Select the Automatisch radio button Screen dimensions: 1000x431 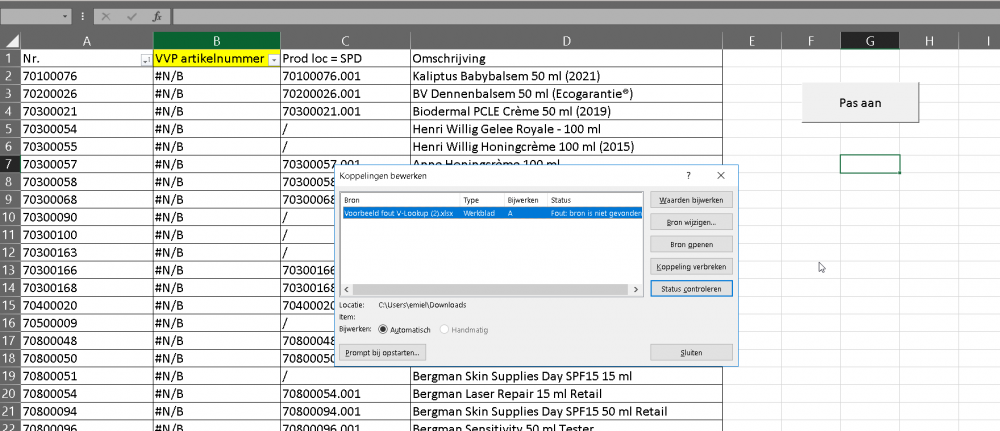click(x=383, y=329)
